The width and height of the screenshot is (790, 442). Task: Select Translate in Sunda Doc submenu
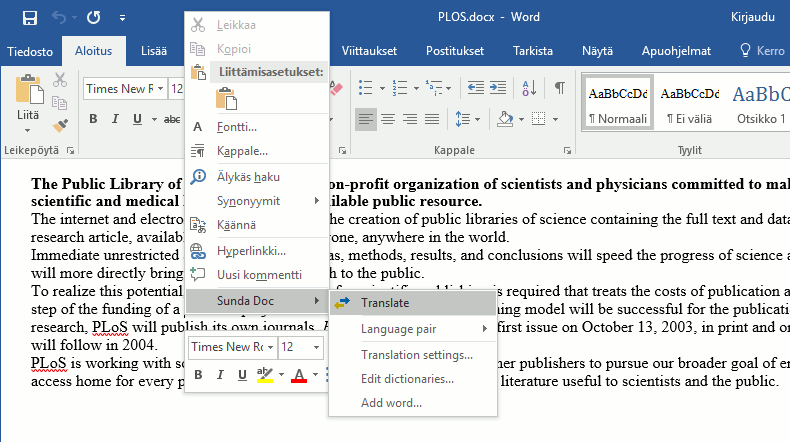pos(413,303)
